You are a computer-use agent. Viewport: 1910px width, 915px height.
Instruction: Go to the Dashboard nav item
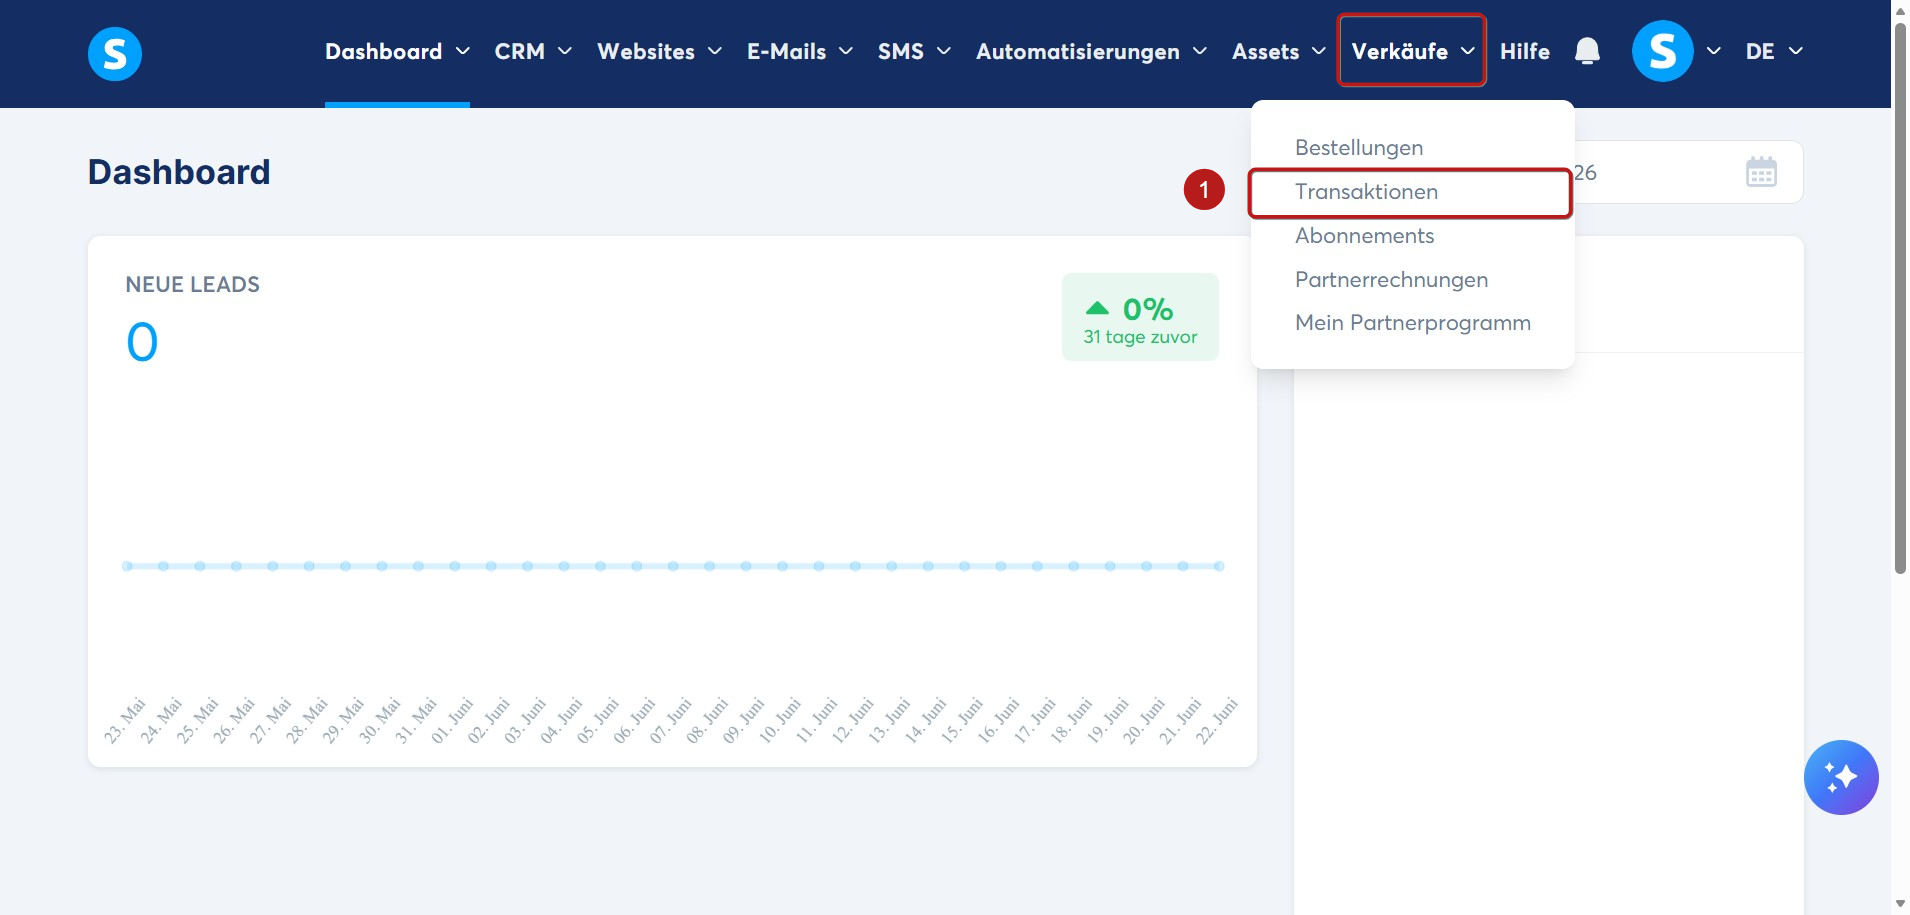tap(383, 51)
